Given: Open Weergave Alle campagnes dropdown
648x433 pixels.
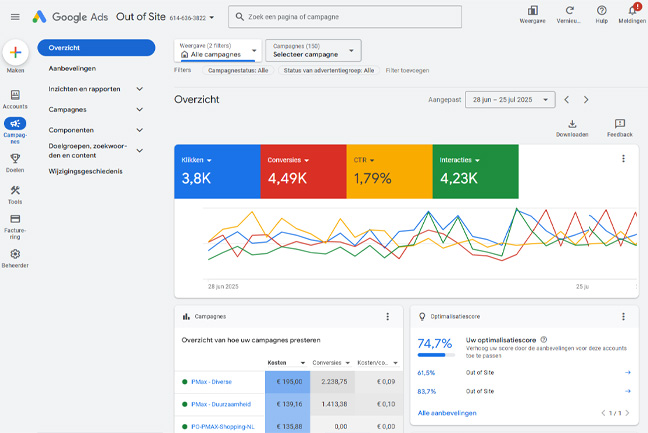Looking at the screenshot, I should coord(218,50).
